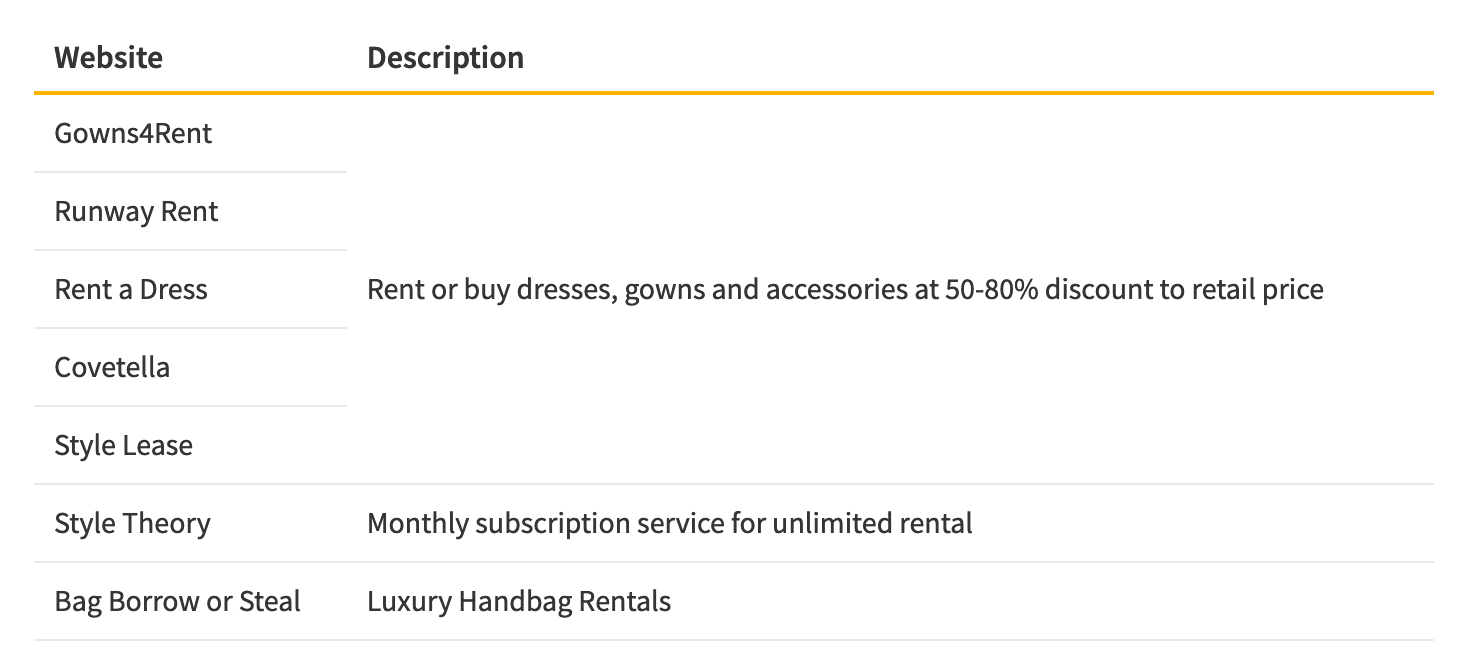
Task: Open the Gowns4Rent website entry
Action: click(x=133, y=134)
